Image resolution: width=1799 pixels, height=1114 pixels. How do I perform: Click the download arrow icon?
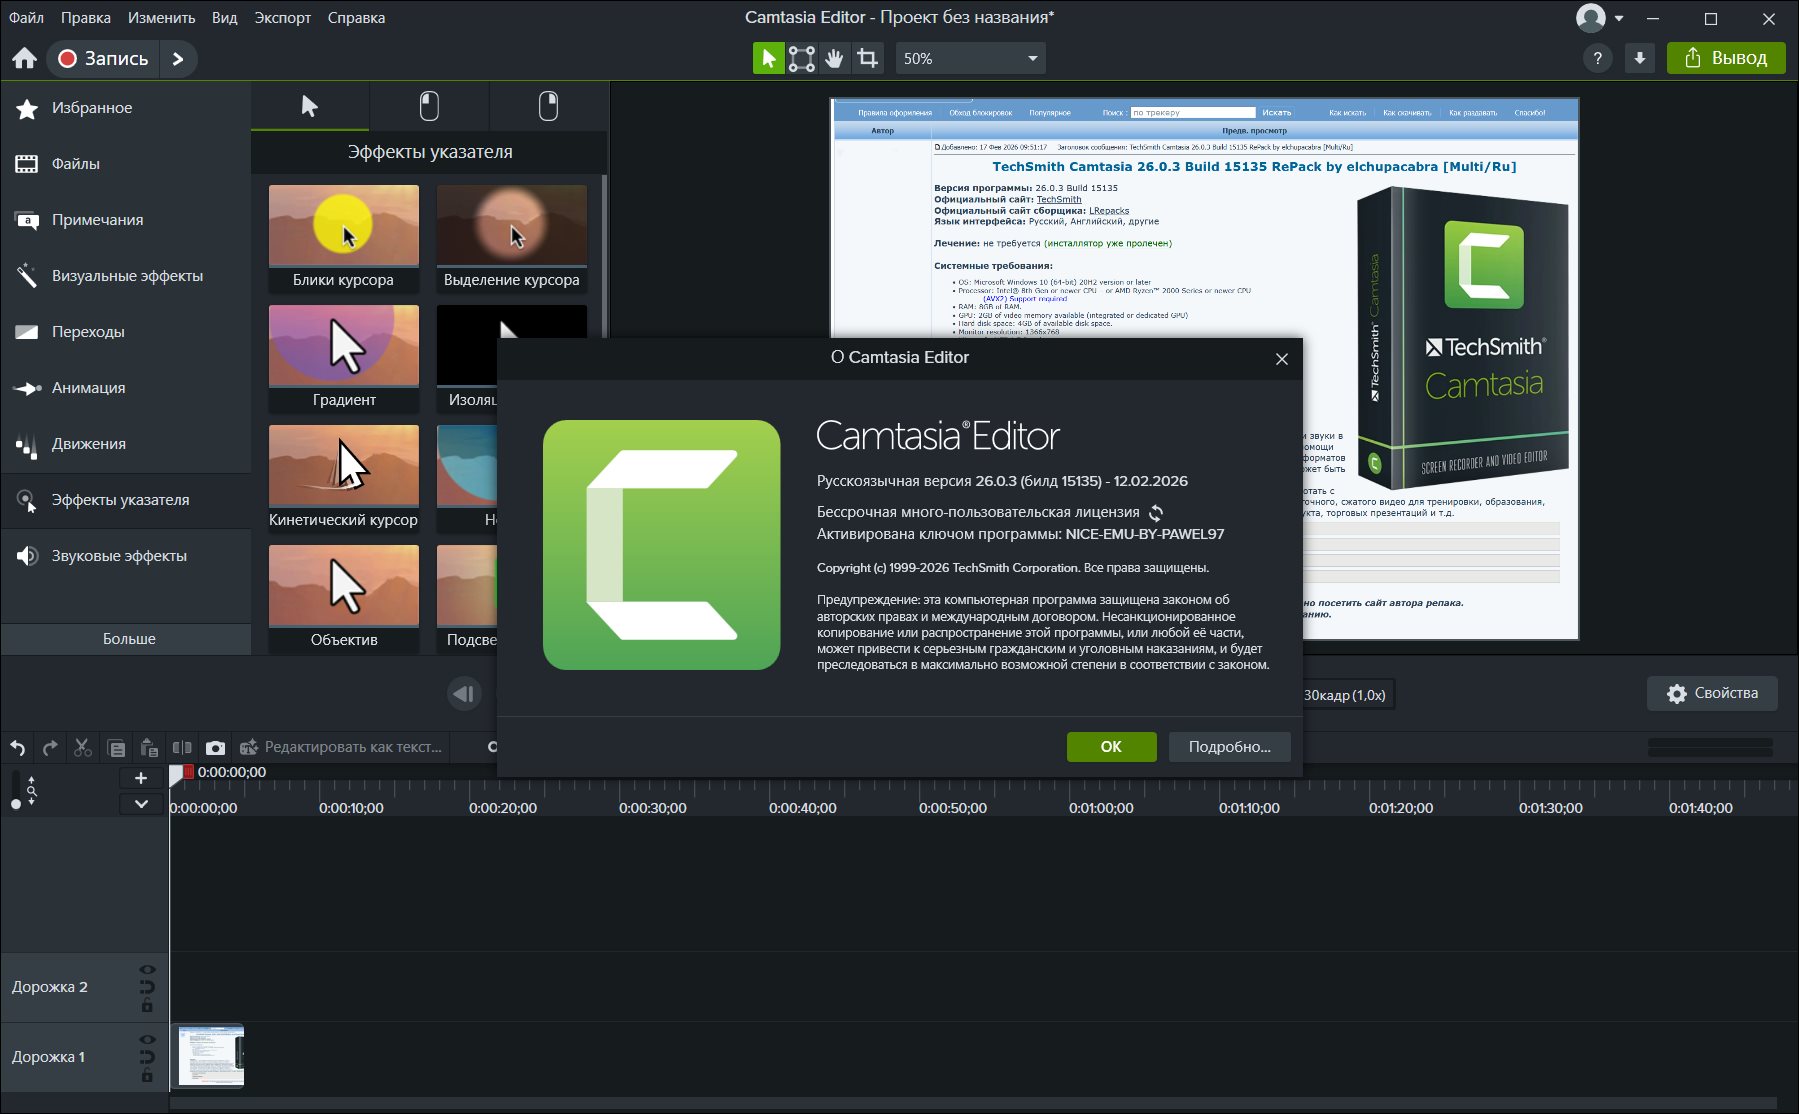1640,59
